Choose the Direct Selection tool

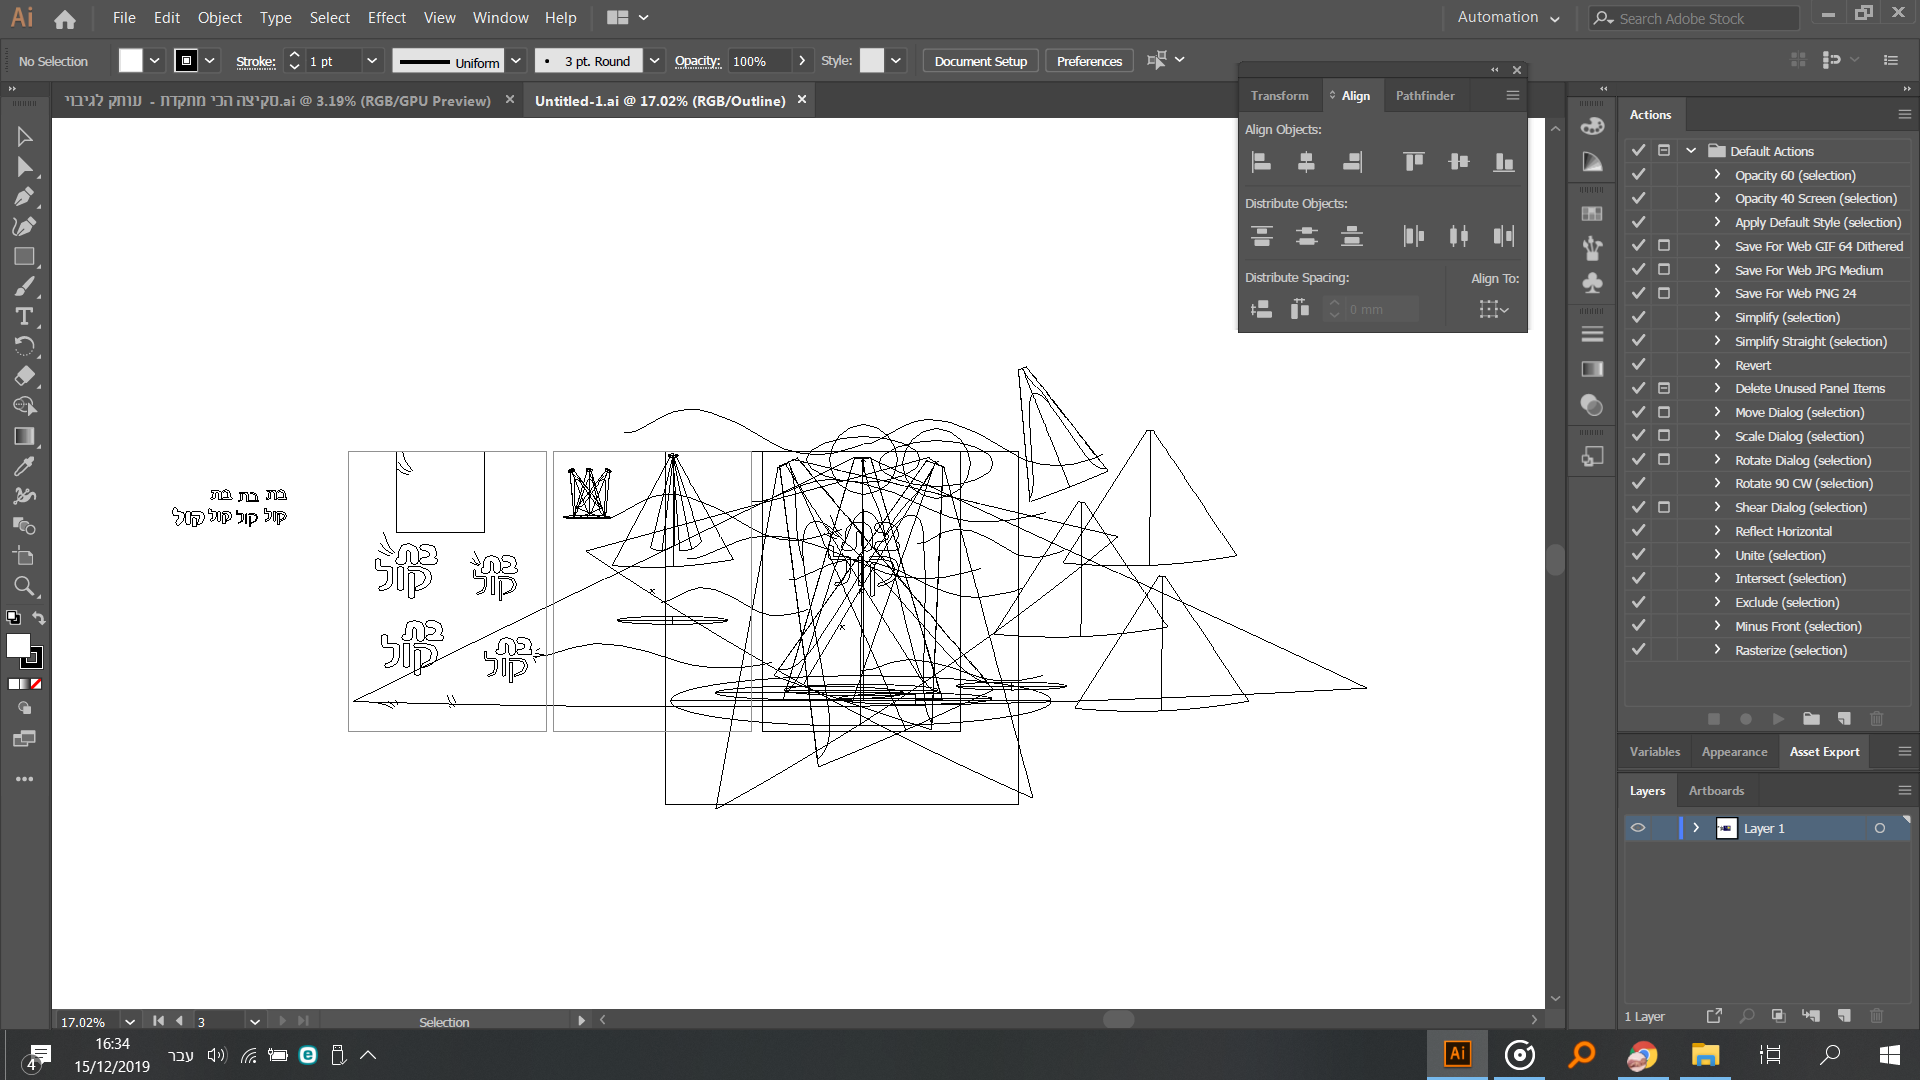[24, 167]
